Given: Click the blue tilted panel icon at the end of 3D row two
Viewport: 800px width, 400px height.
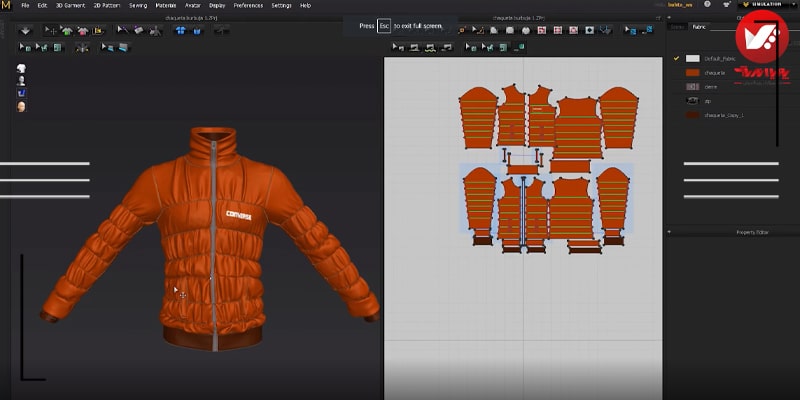Looking at the screenshot, I should (x=123, y=47).
